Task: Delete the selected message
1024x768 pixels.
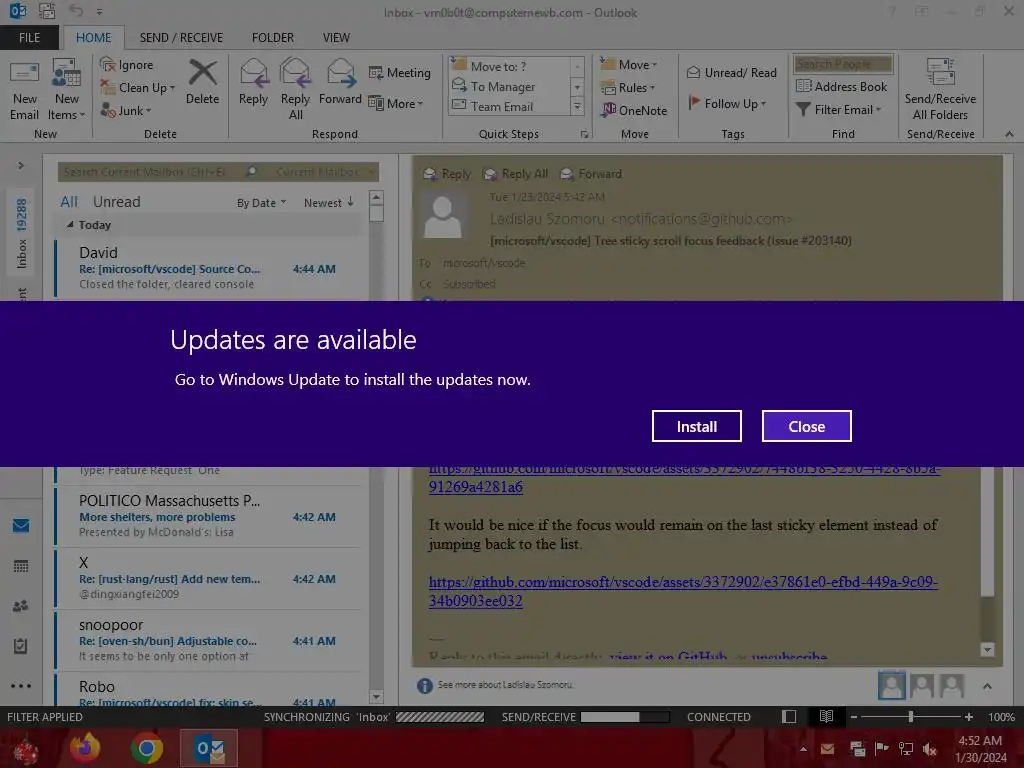Action: tap(202, 82)
